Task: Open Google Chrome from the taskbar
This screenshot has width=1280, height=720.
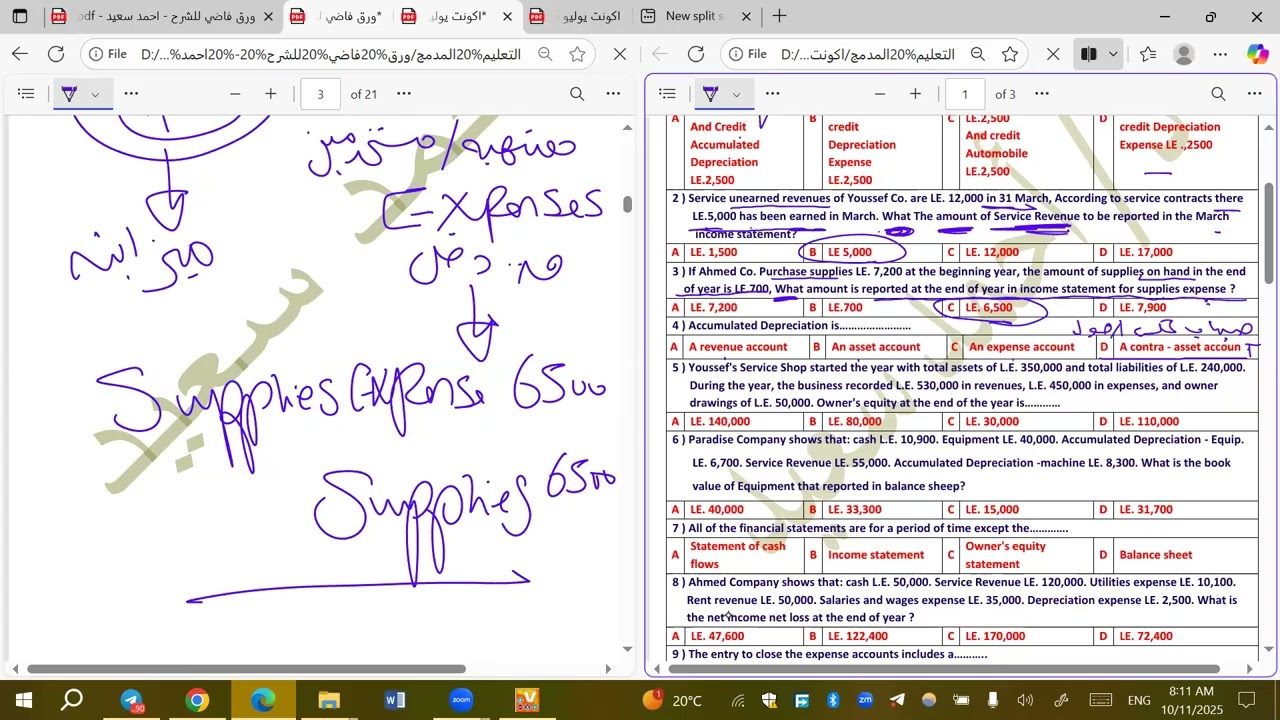Action: click(197, 700)
